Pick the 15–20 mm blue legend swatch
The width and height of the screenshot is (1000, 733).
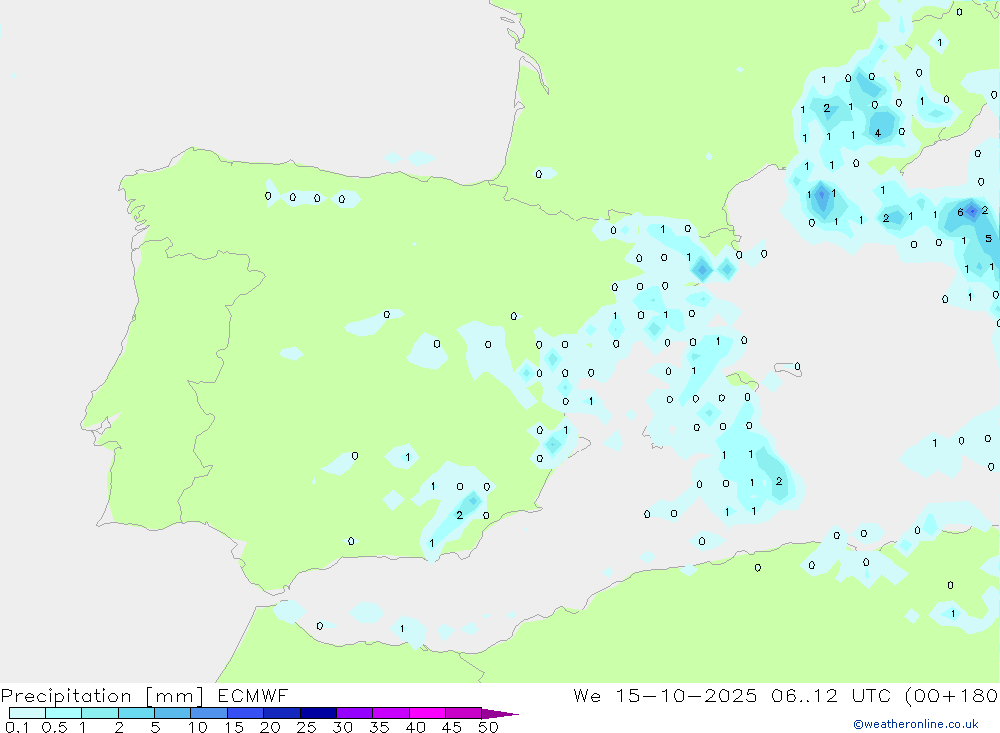coord(246,713)
